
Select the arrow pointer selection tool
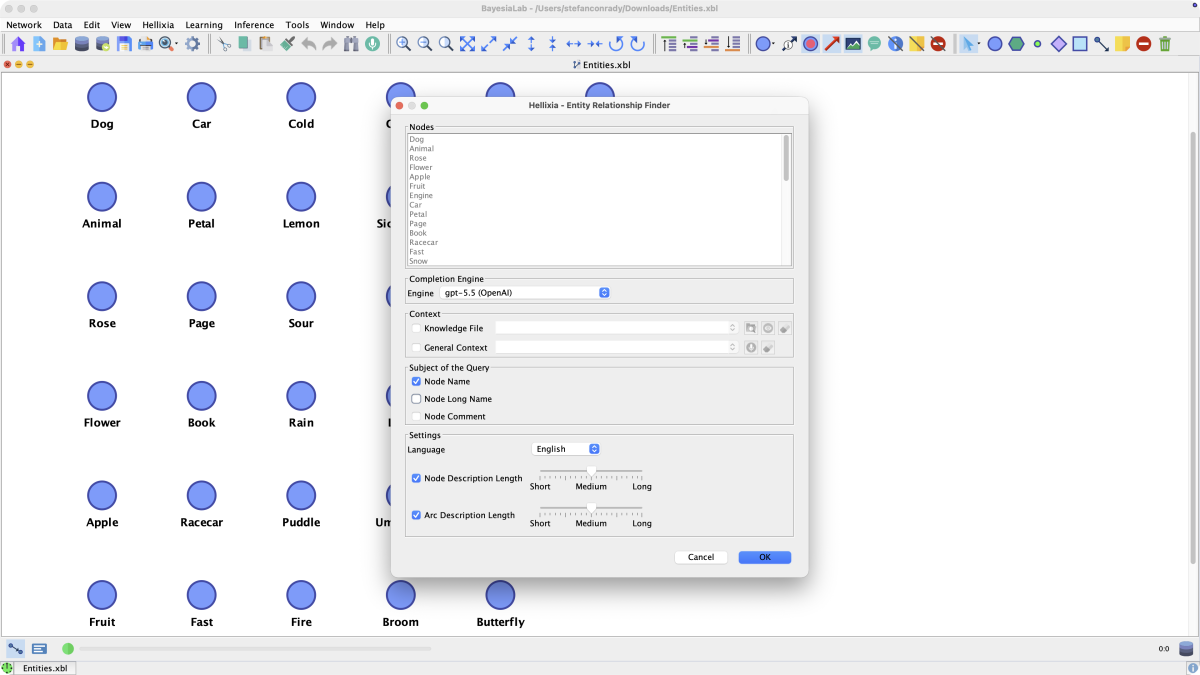(x=967, y=44)
